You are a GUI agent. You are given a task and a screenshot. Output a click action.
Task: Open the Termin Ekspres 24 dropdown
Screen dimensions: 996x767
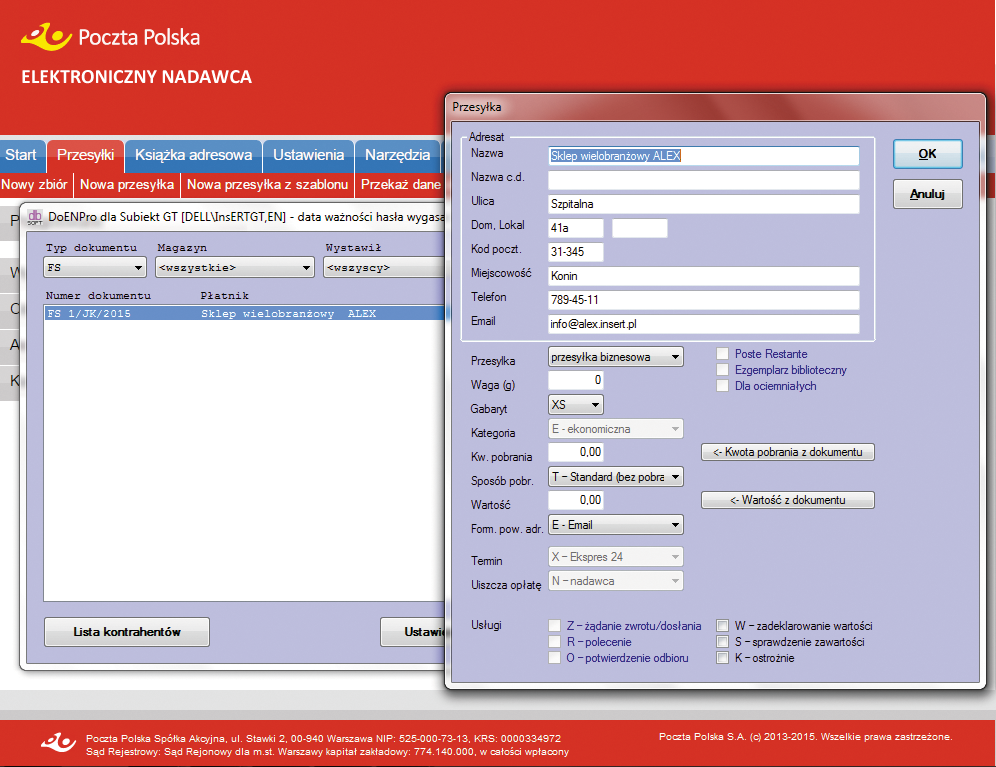tap(616, 557)
